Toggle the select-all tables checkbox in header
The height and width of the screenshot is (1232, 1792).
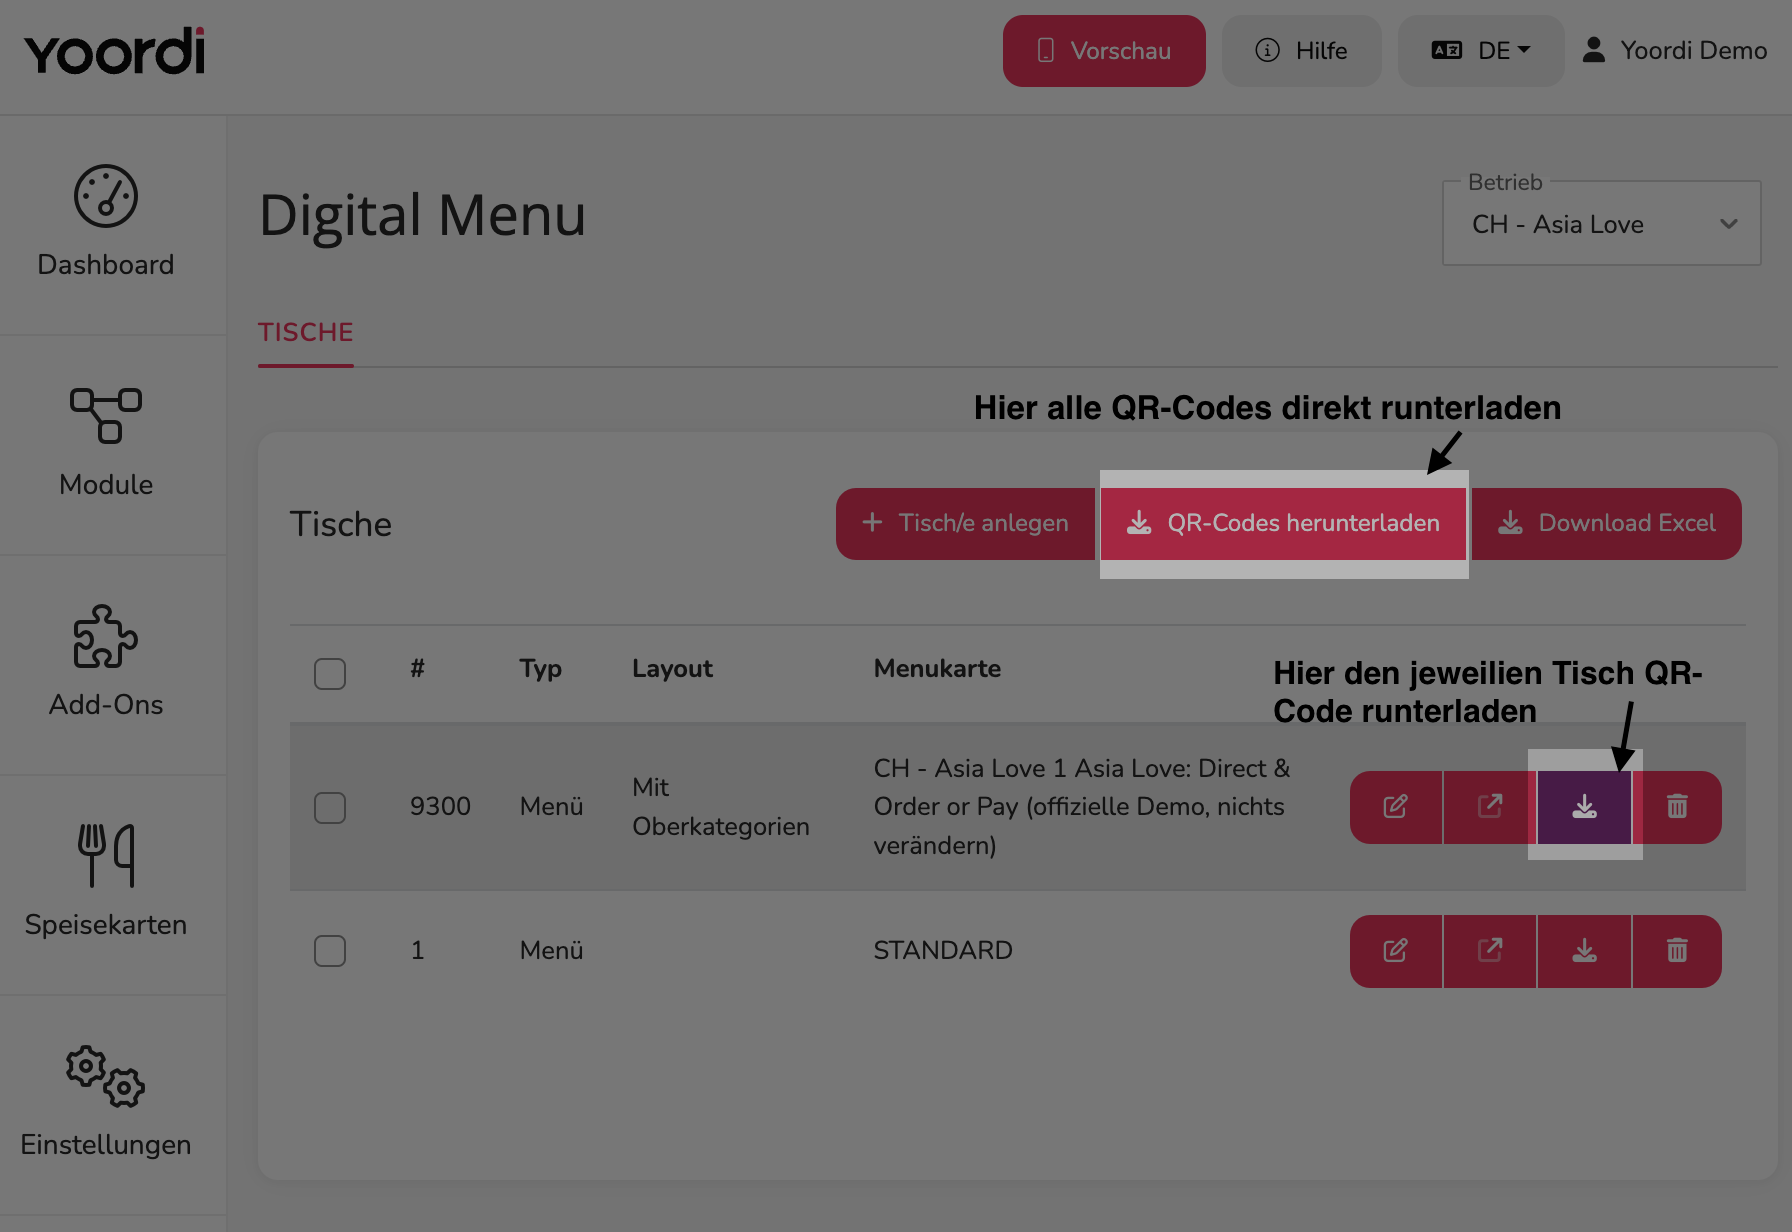point(330,673)
